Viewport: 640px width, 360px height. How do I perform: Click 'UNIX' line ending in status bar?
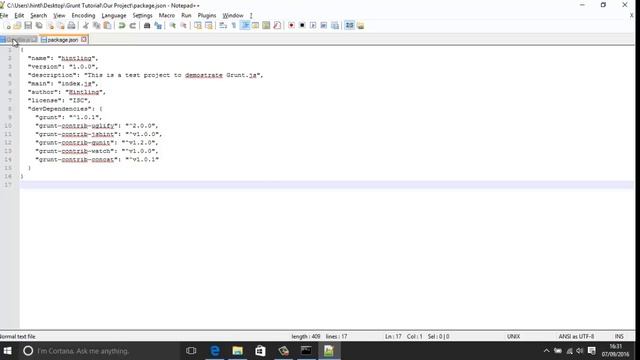coord(513,337)
